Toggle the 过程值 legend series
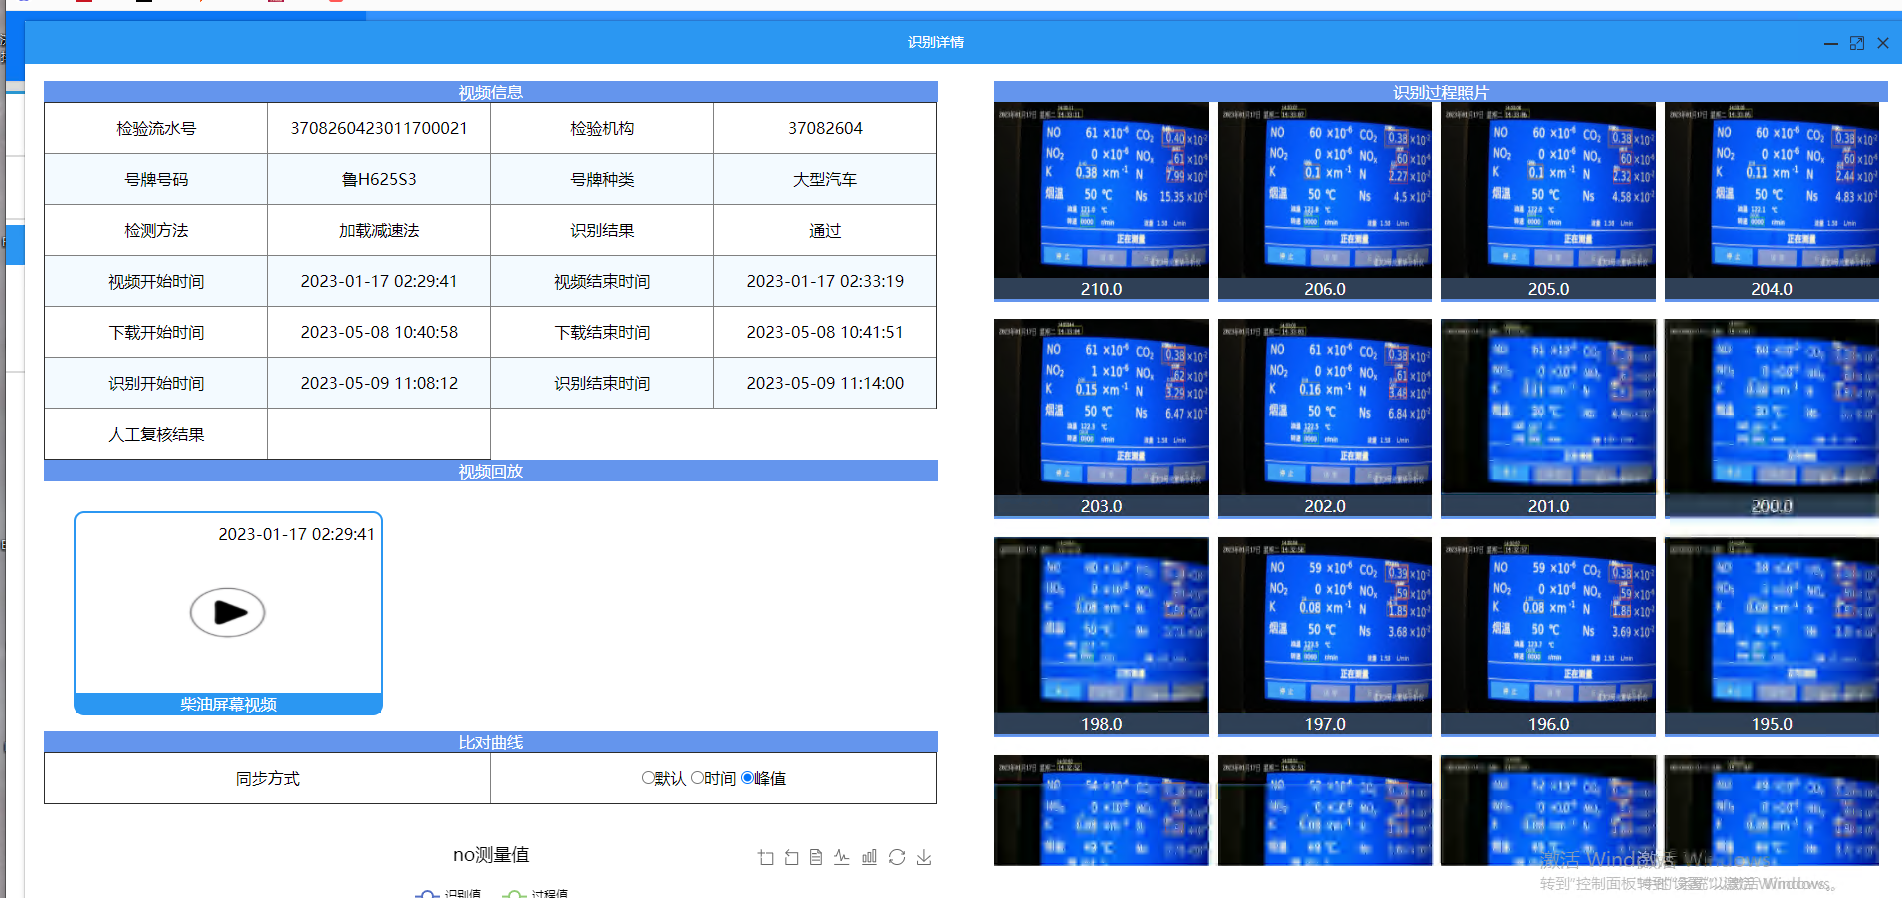The height and width of the screenshot is (898, 1902). pyautogui.click(x=535, y=893)
